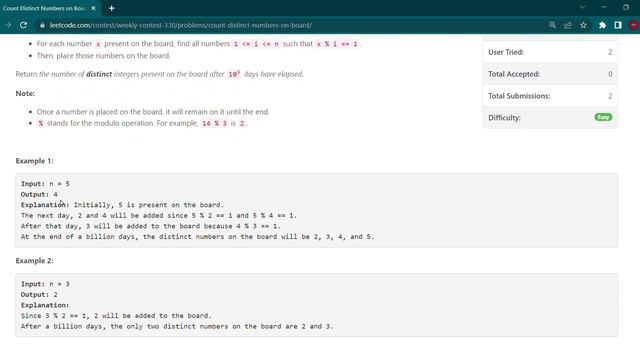Click the browser forward arrow
This screenshot has width=640, height=360.
pyautogui.click(x=8, y=25)
